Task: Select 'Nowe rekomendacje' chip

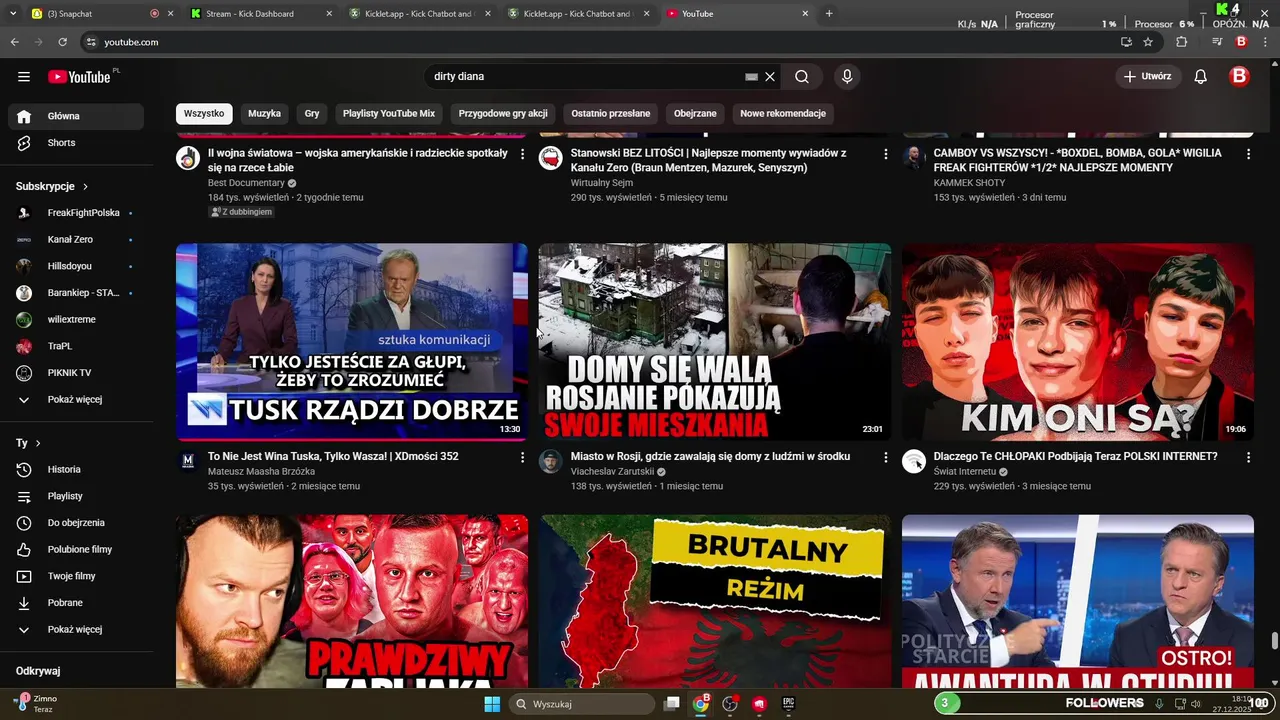Action: point(783,114)
